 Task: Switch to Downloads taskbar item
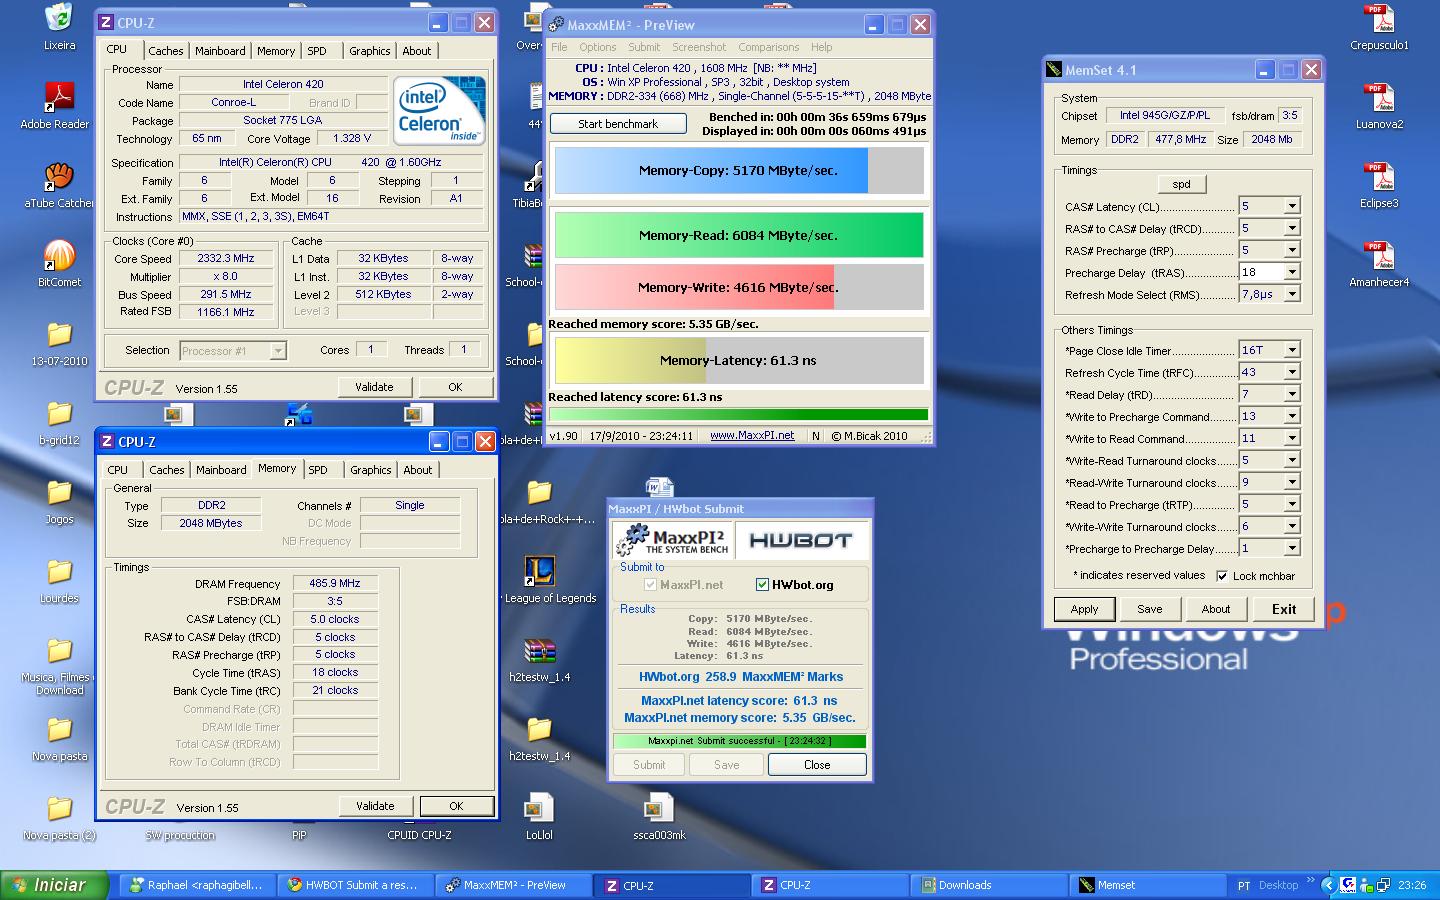(989, 885)
